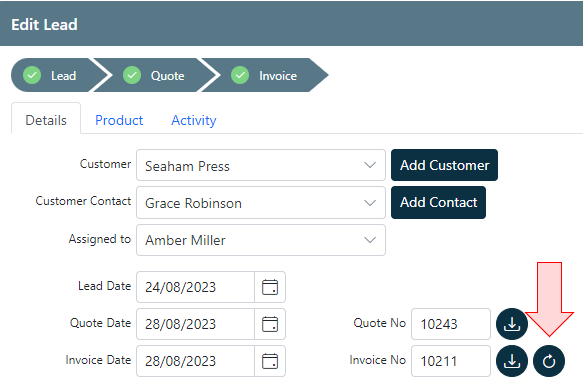Click the refresh icon beside Invoice No

549,361
